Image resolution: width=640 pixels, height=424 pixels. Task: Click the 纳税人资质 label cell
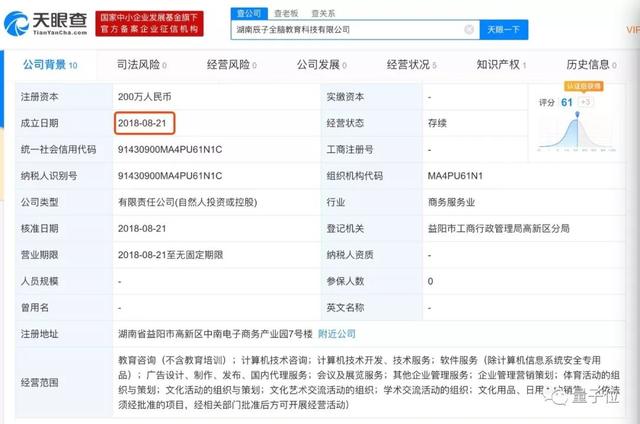371,255
